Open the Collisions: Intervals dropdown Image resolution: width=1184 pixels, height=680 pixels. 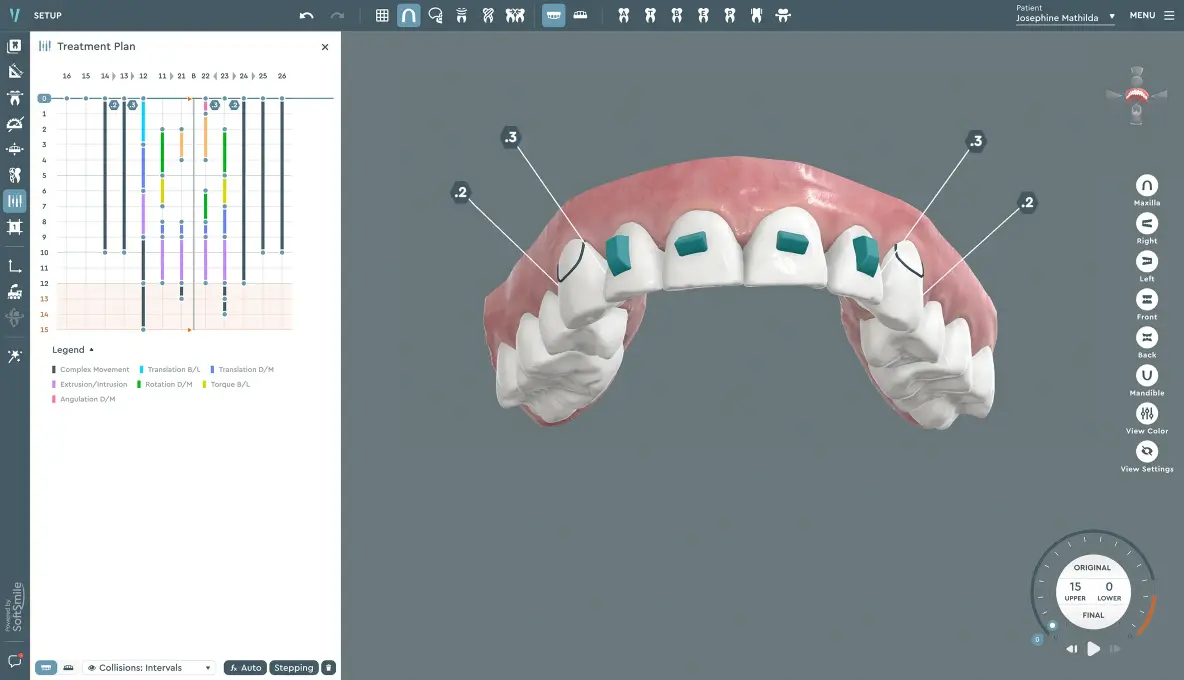[x=148, y=667]
